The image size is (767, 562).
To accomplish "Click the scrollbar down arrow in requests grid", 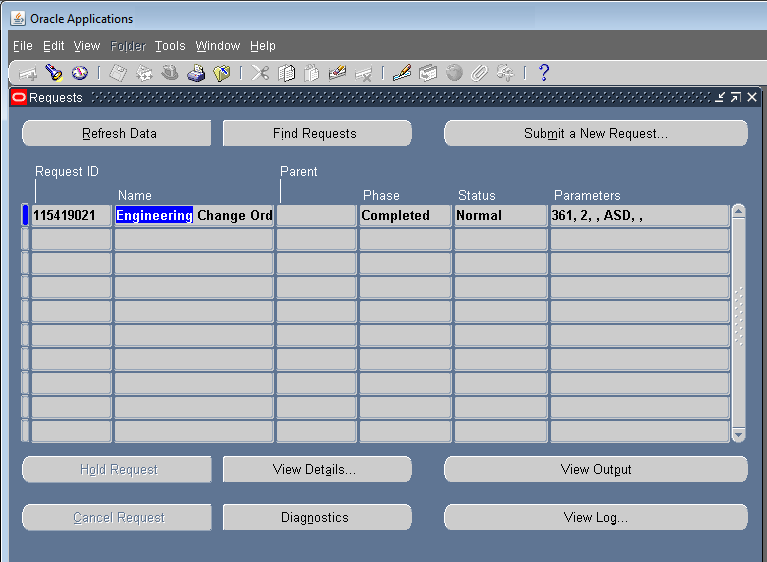I will pos(739,434).
